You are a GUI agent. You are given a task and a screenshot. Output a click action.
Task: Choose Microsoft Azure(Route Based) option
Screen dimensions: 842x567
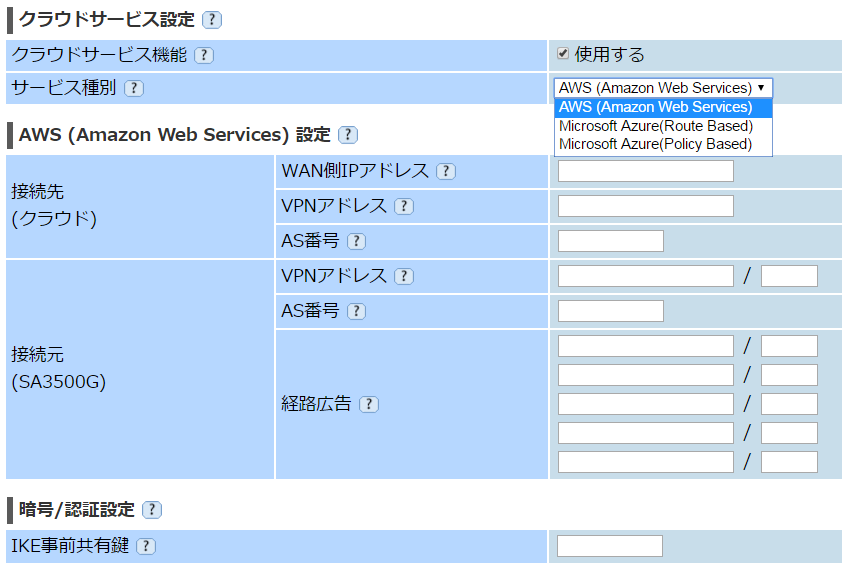tap(663, 126)
